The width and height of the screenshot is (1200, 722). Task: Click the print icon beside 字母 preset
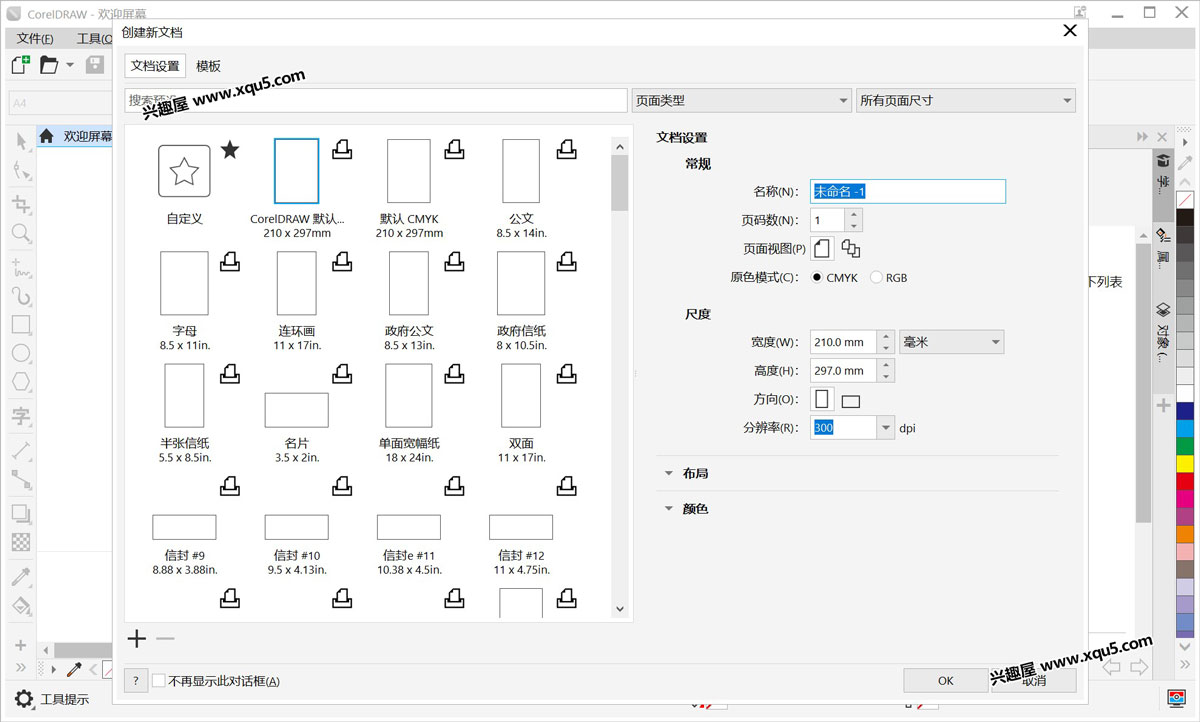(230, 261)
